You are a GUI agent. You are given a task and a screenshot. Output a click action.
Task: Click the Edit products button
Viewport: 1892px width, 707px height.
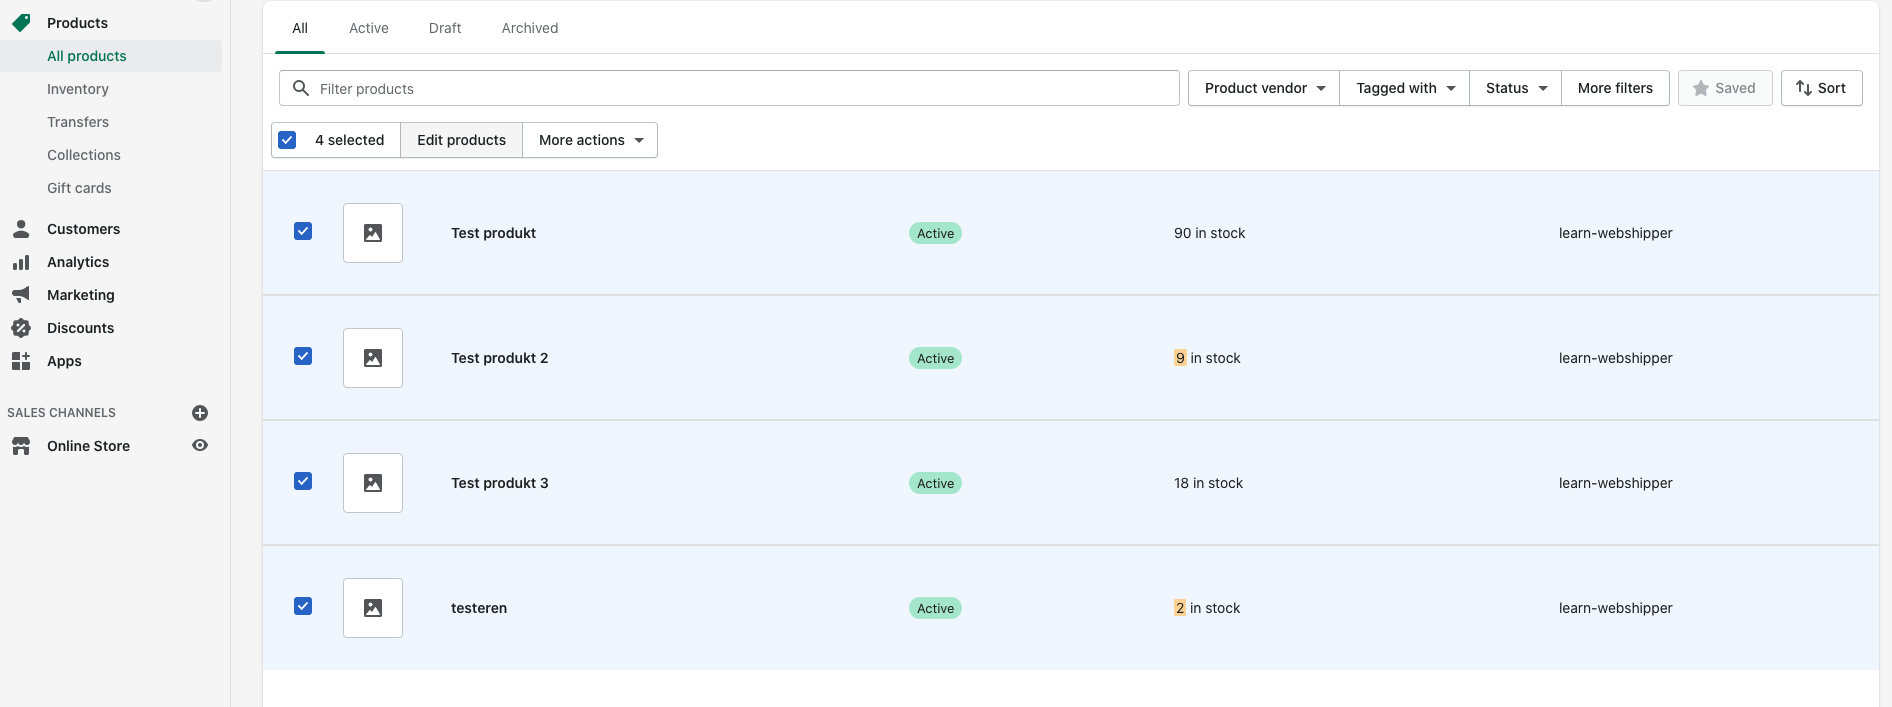(x=461, y=140)
